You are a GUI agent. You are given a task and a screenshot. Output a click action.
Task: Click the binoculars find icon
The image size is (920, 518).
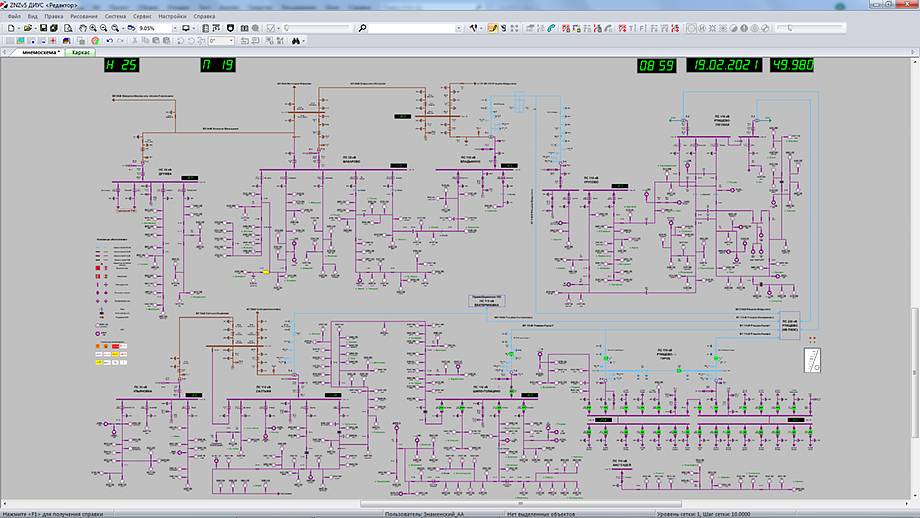tap(295, 41)
